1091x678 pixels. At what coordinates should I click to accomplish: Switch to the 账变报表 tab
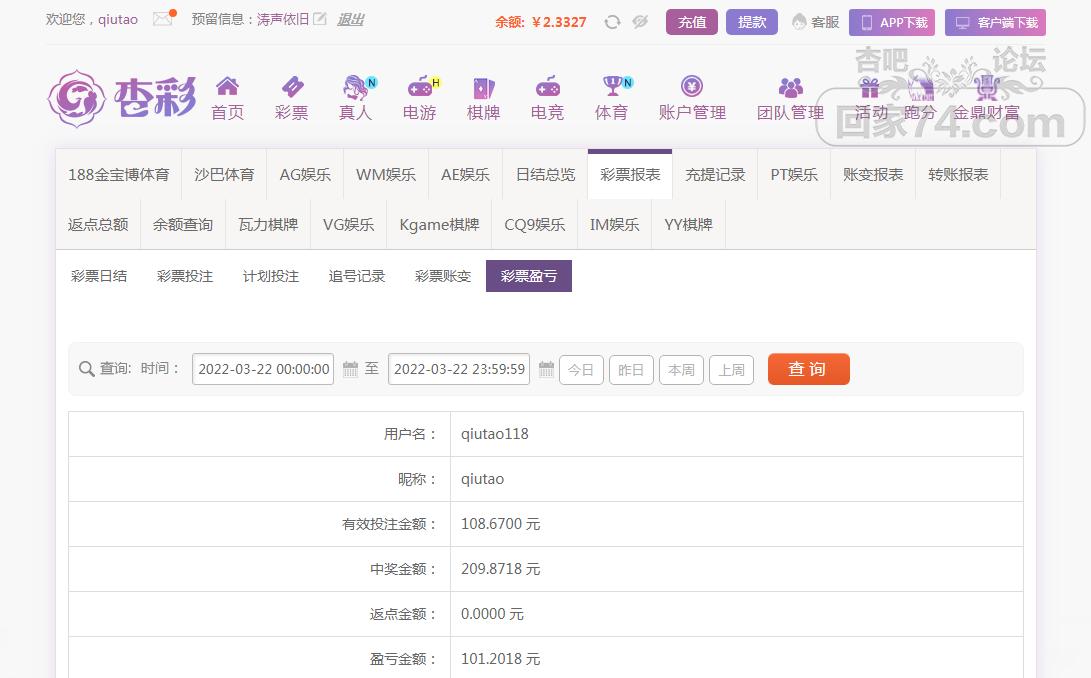872,174
